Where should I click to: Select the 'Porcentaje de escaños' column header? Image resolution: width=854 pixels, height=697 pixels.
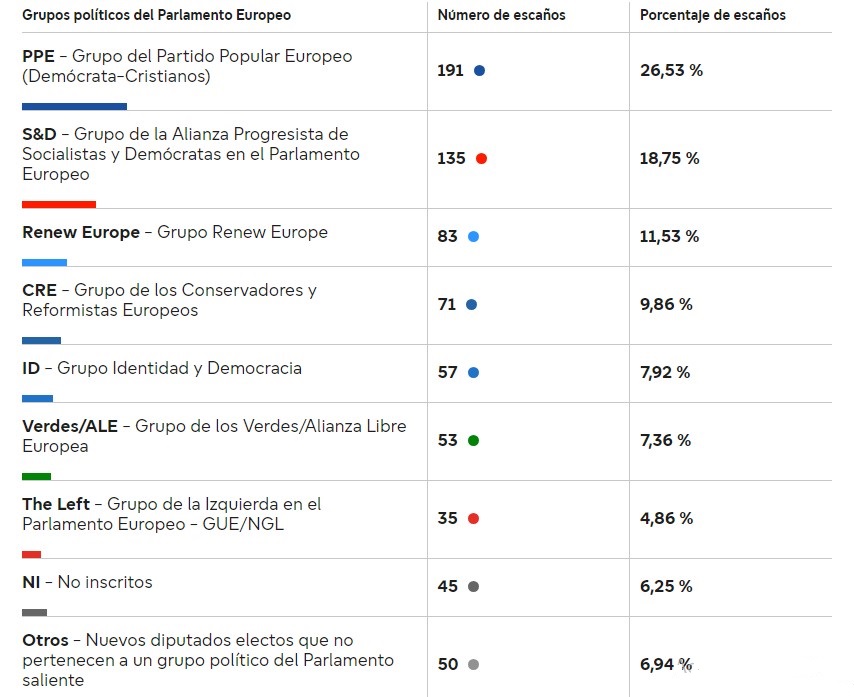(713, 15)
